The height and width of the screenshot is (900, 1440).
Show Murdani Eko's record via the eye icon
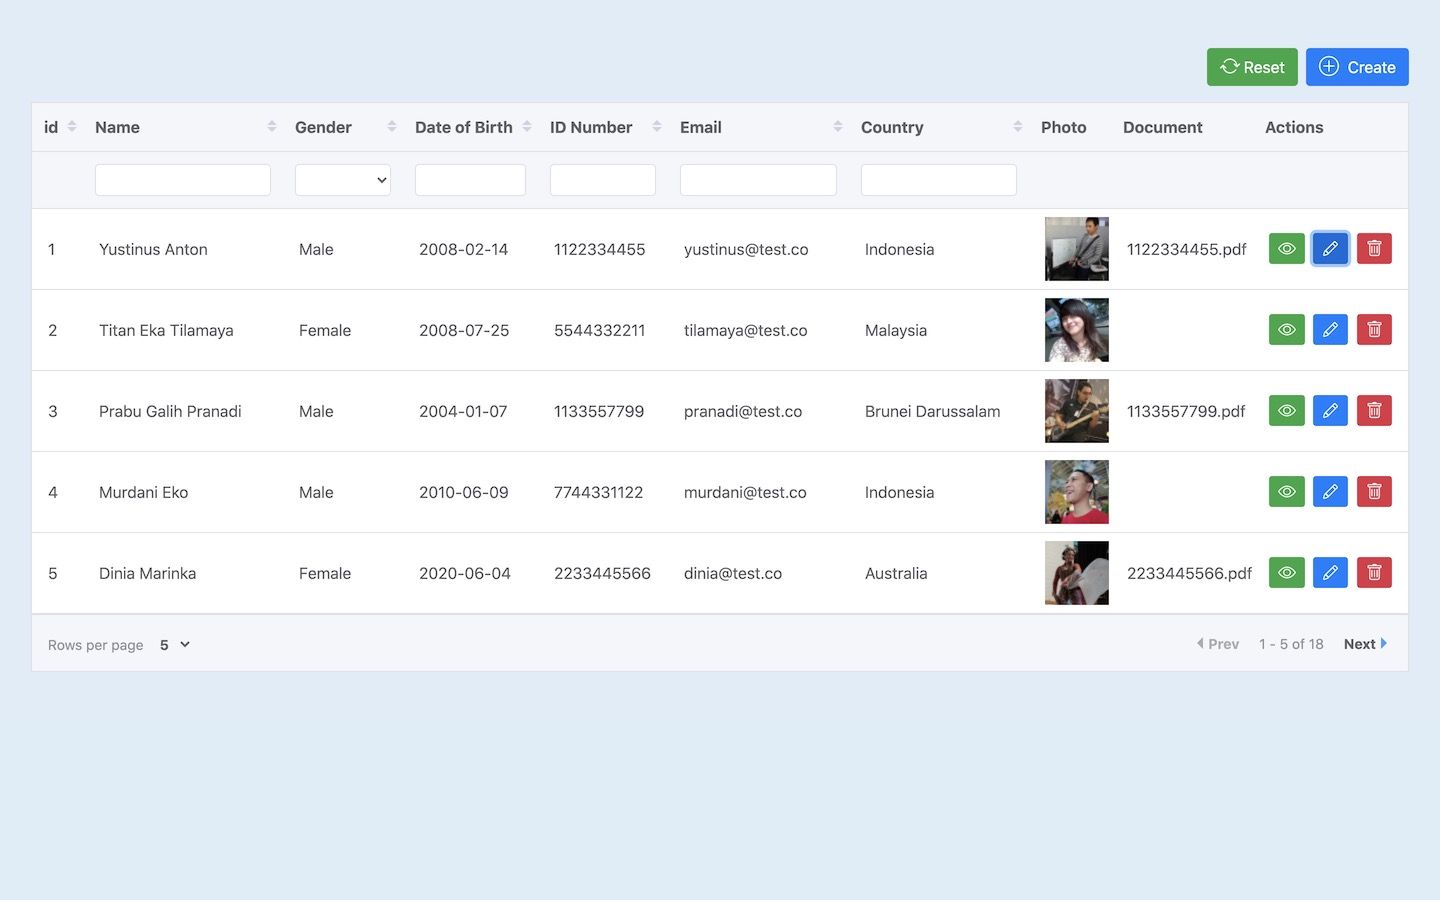(1286, 492)
